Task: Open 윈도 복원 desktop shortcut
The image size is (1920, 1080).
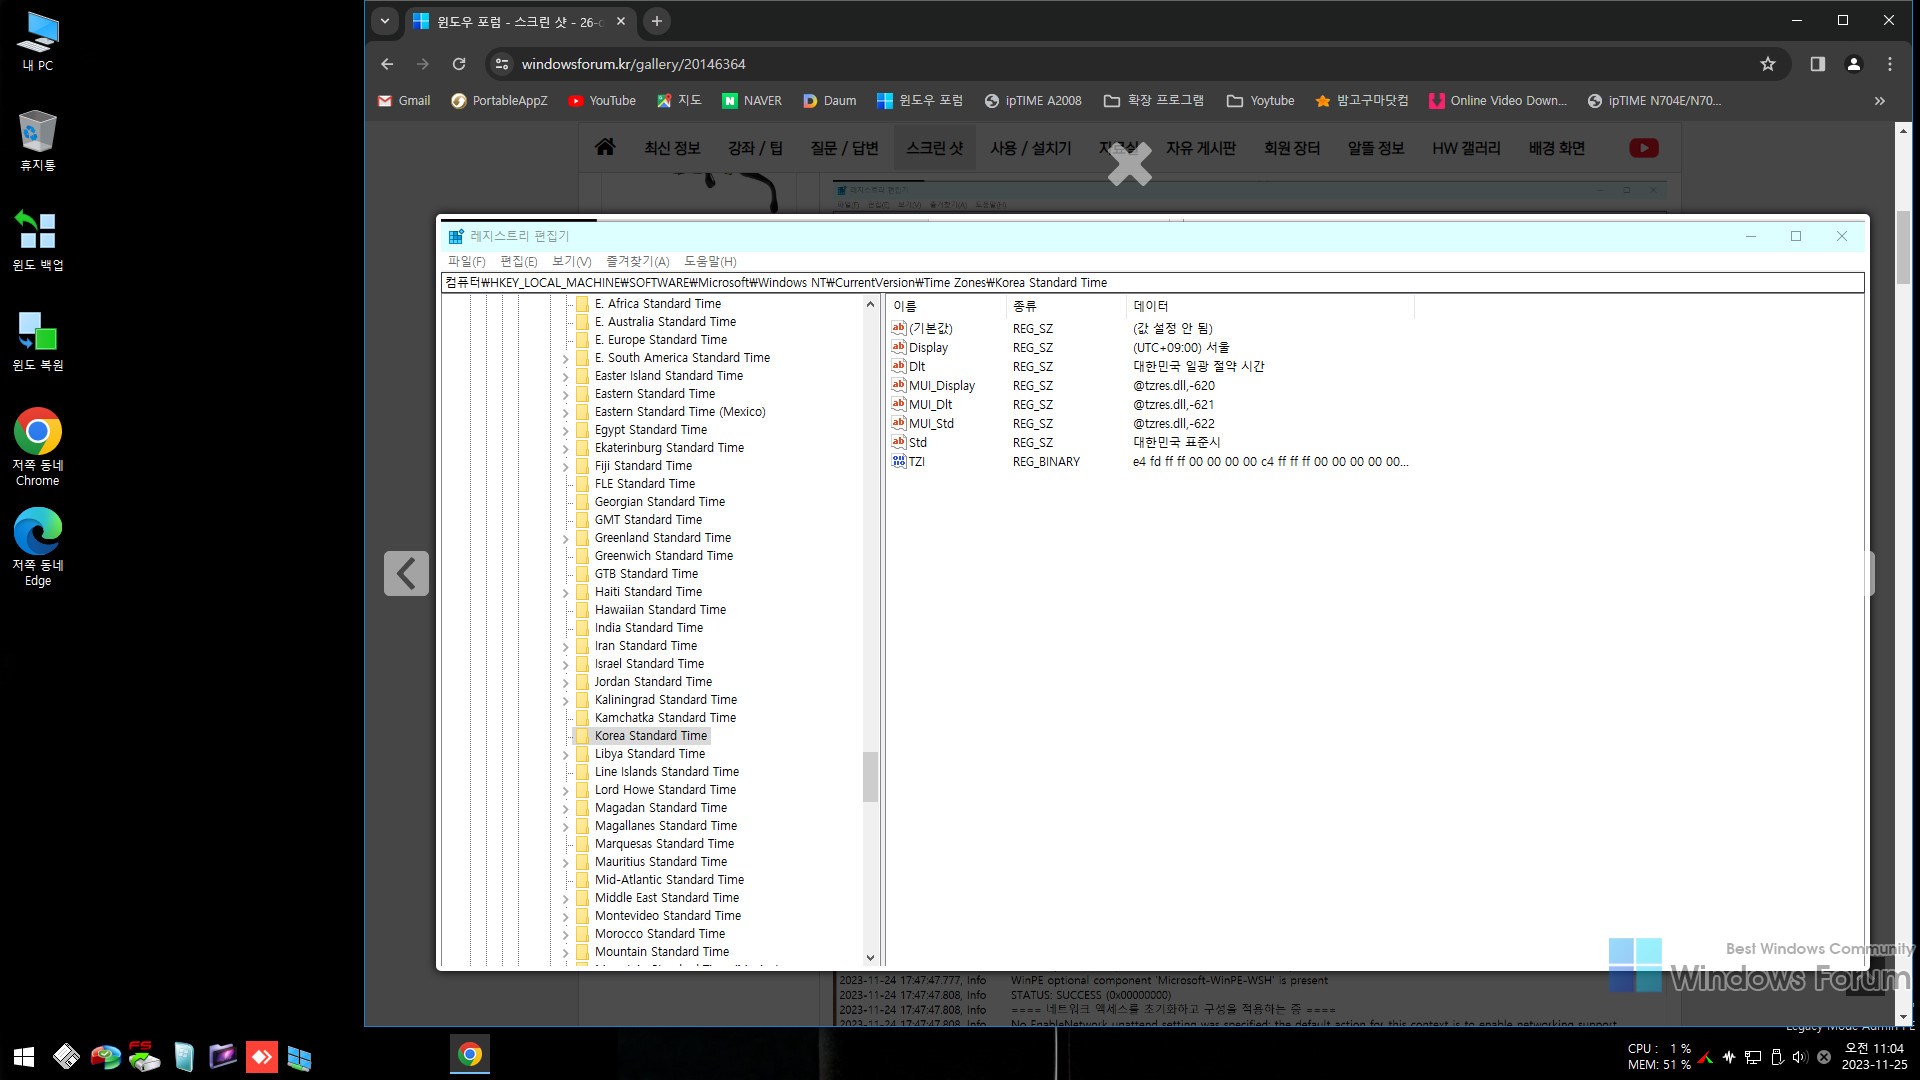Action: (x=38, y=341)
